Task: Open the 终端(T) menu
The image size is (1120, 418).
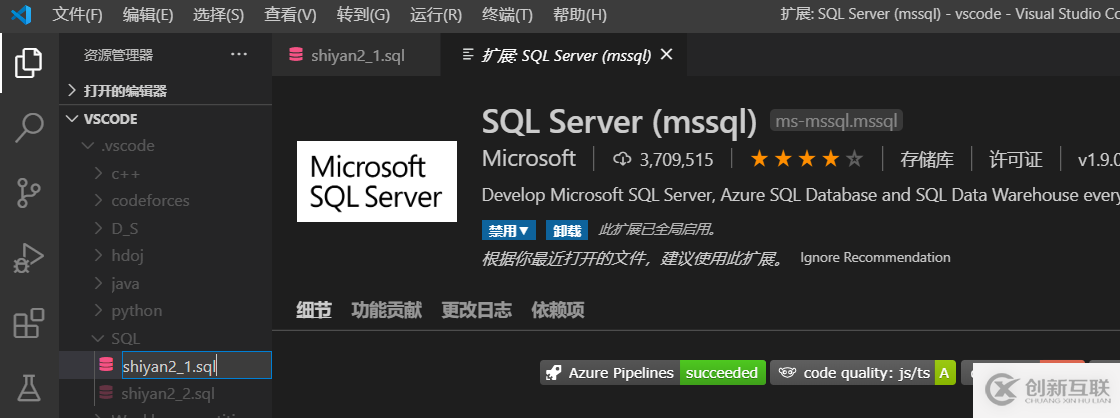Action: 507,15
